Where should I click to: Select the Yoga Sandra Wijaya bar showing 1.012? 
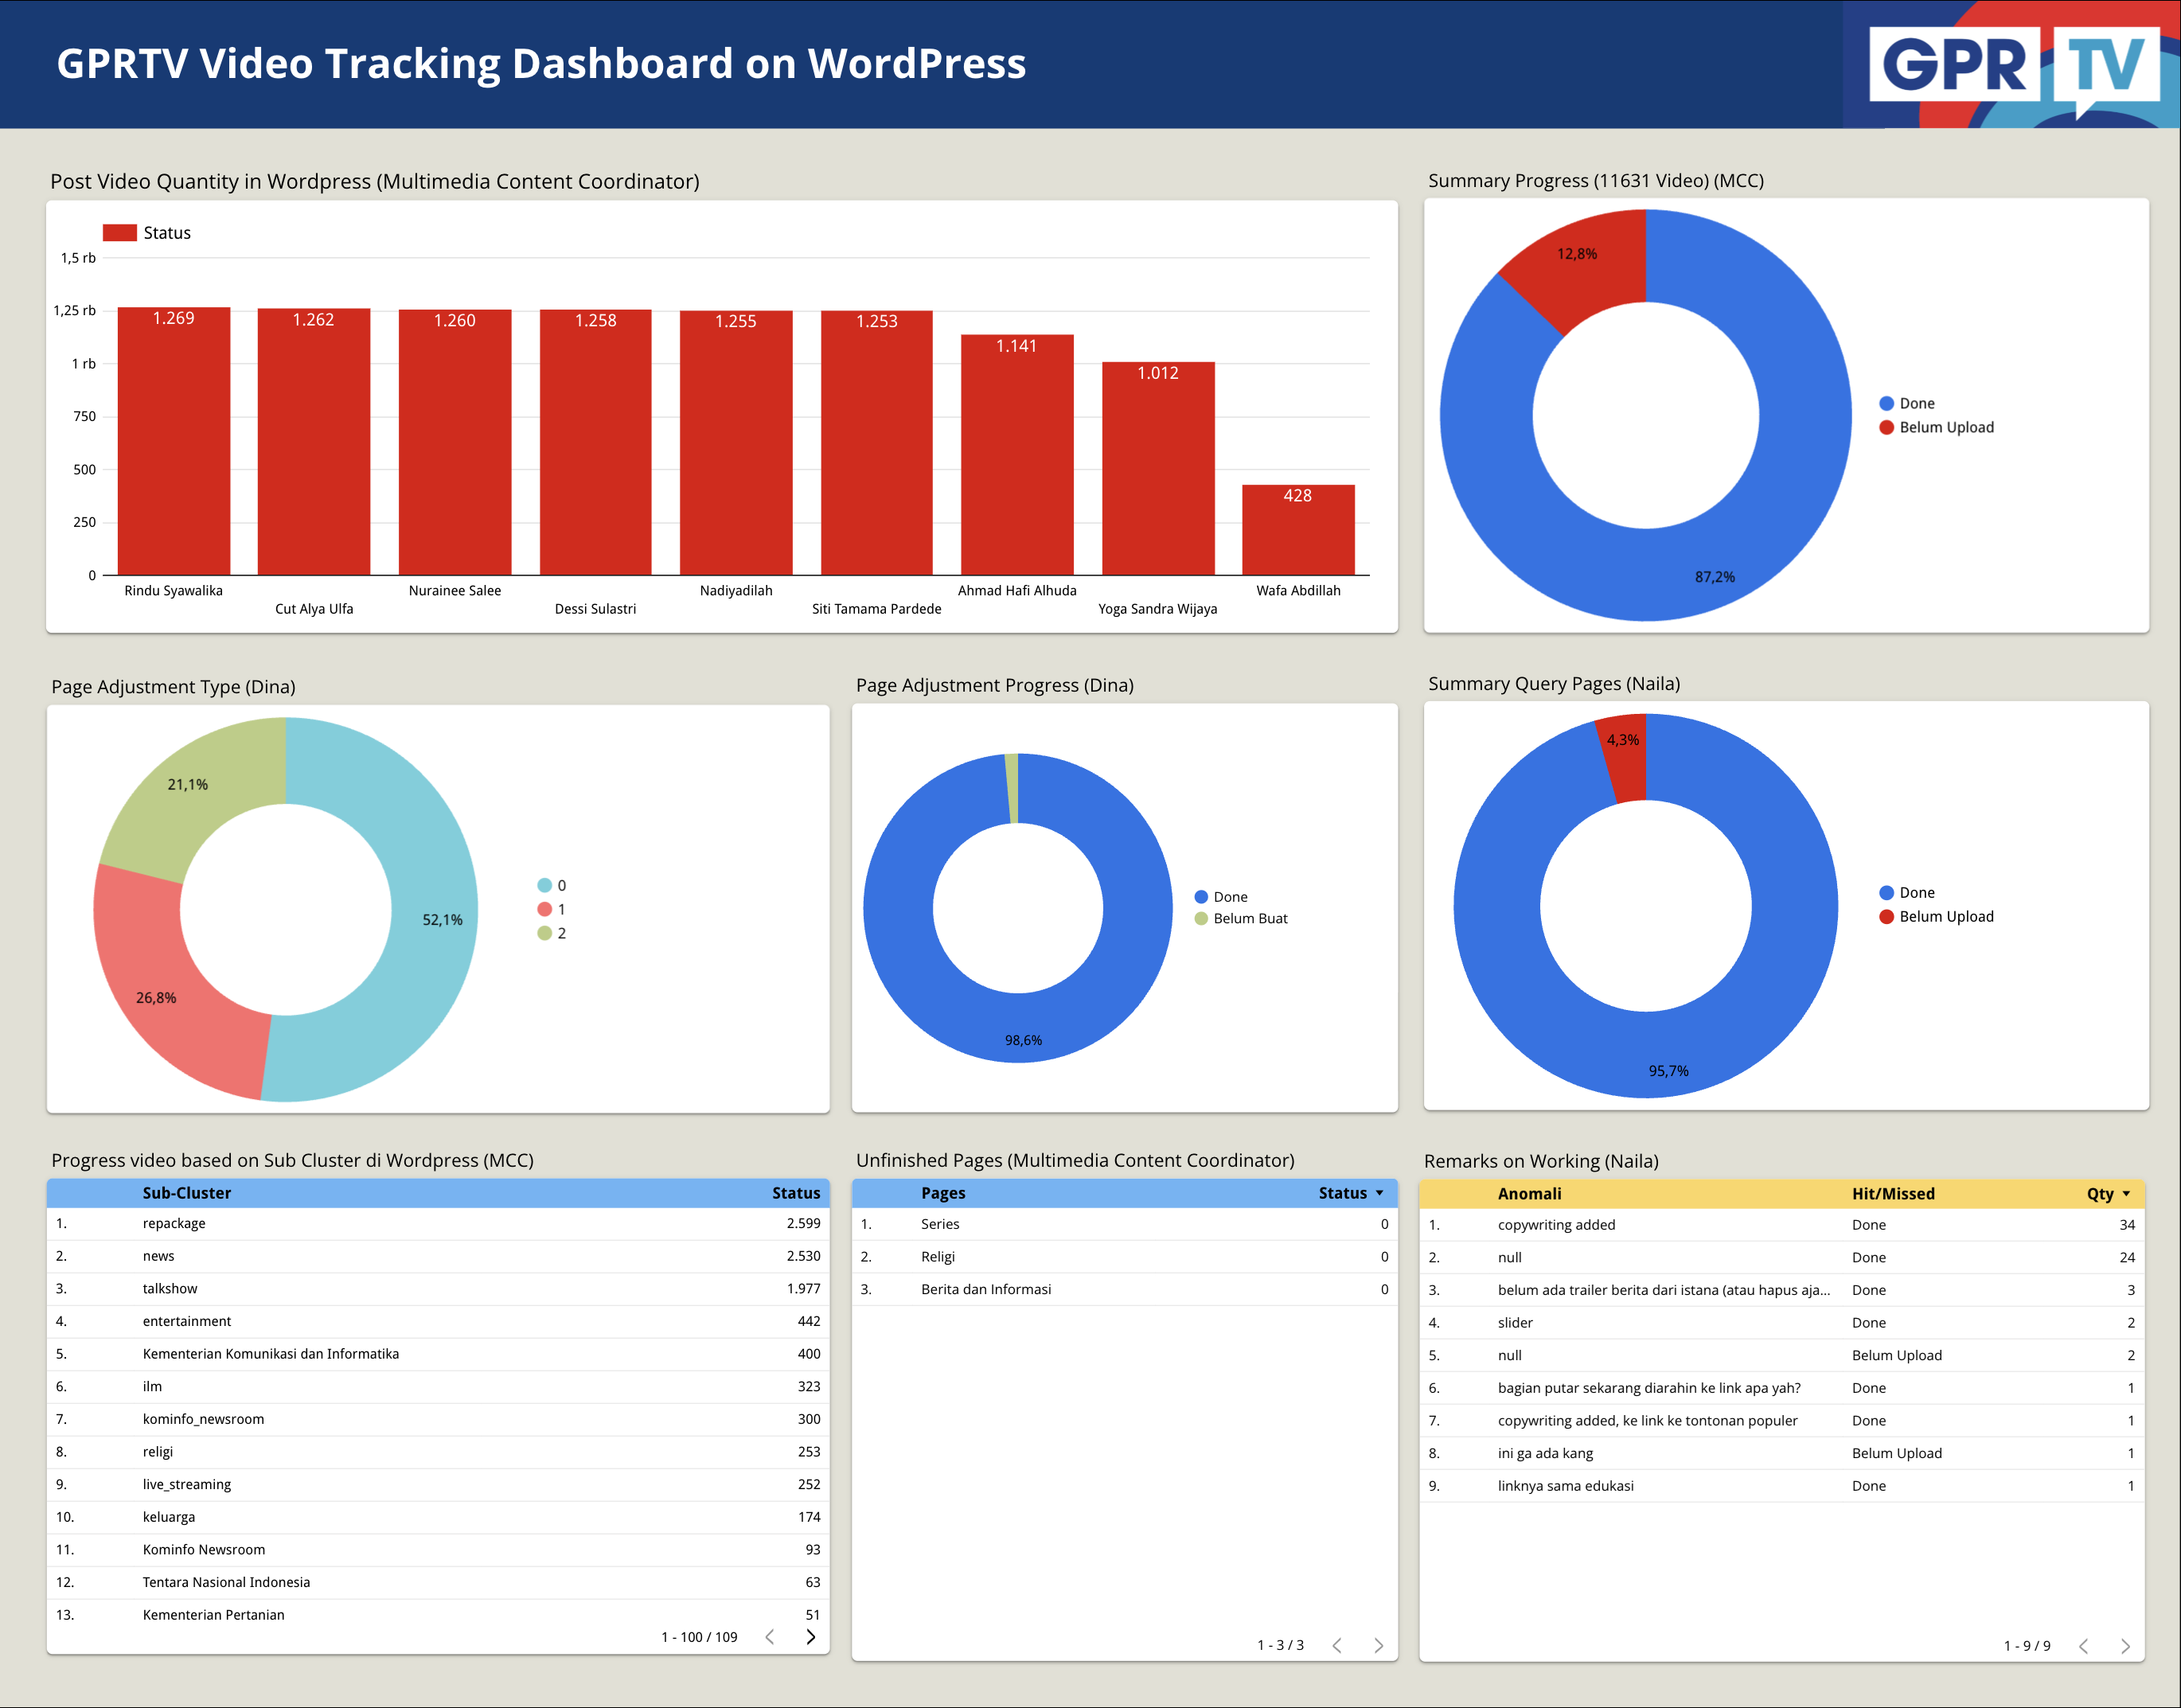1158,469
